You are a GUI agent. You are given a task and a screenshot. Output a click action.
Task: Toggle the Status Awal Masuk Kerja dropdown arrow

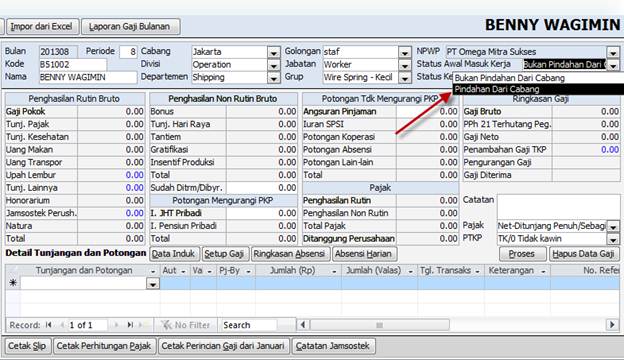point(613,65)
